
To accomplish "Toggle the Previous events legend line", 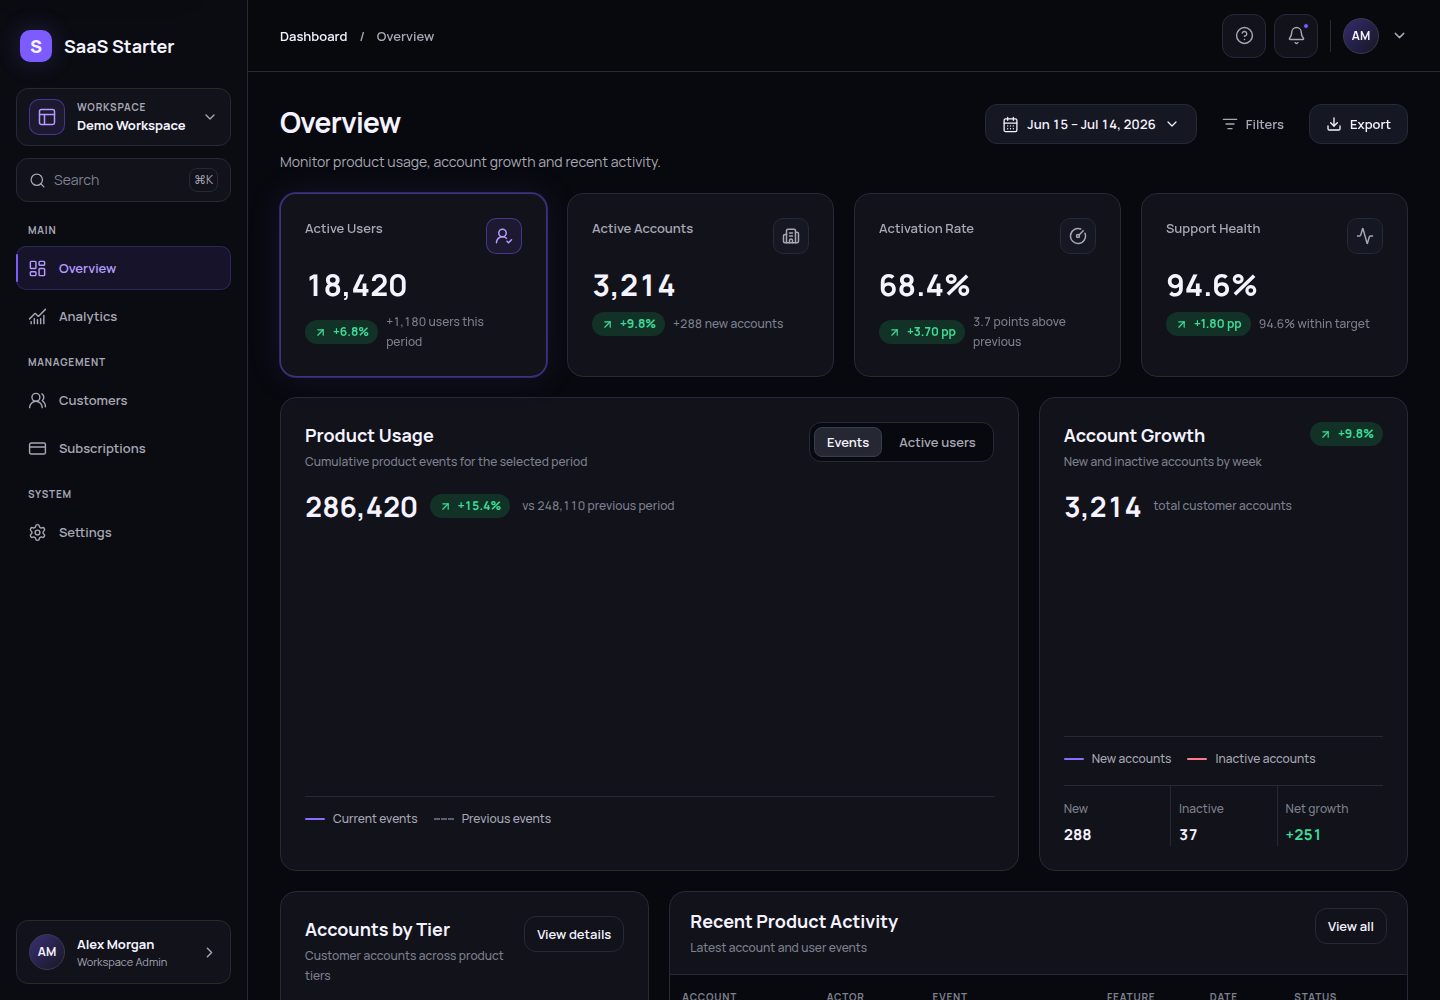I will tap(492, 819).
